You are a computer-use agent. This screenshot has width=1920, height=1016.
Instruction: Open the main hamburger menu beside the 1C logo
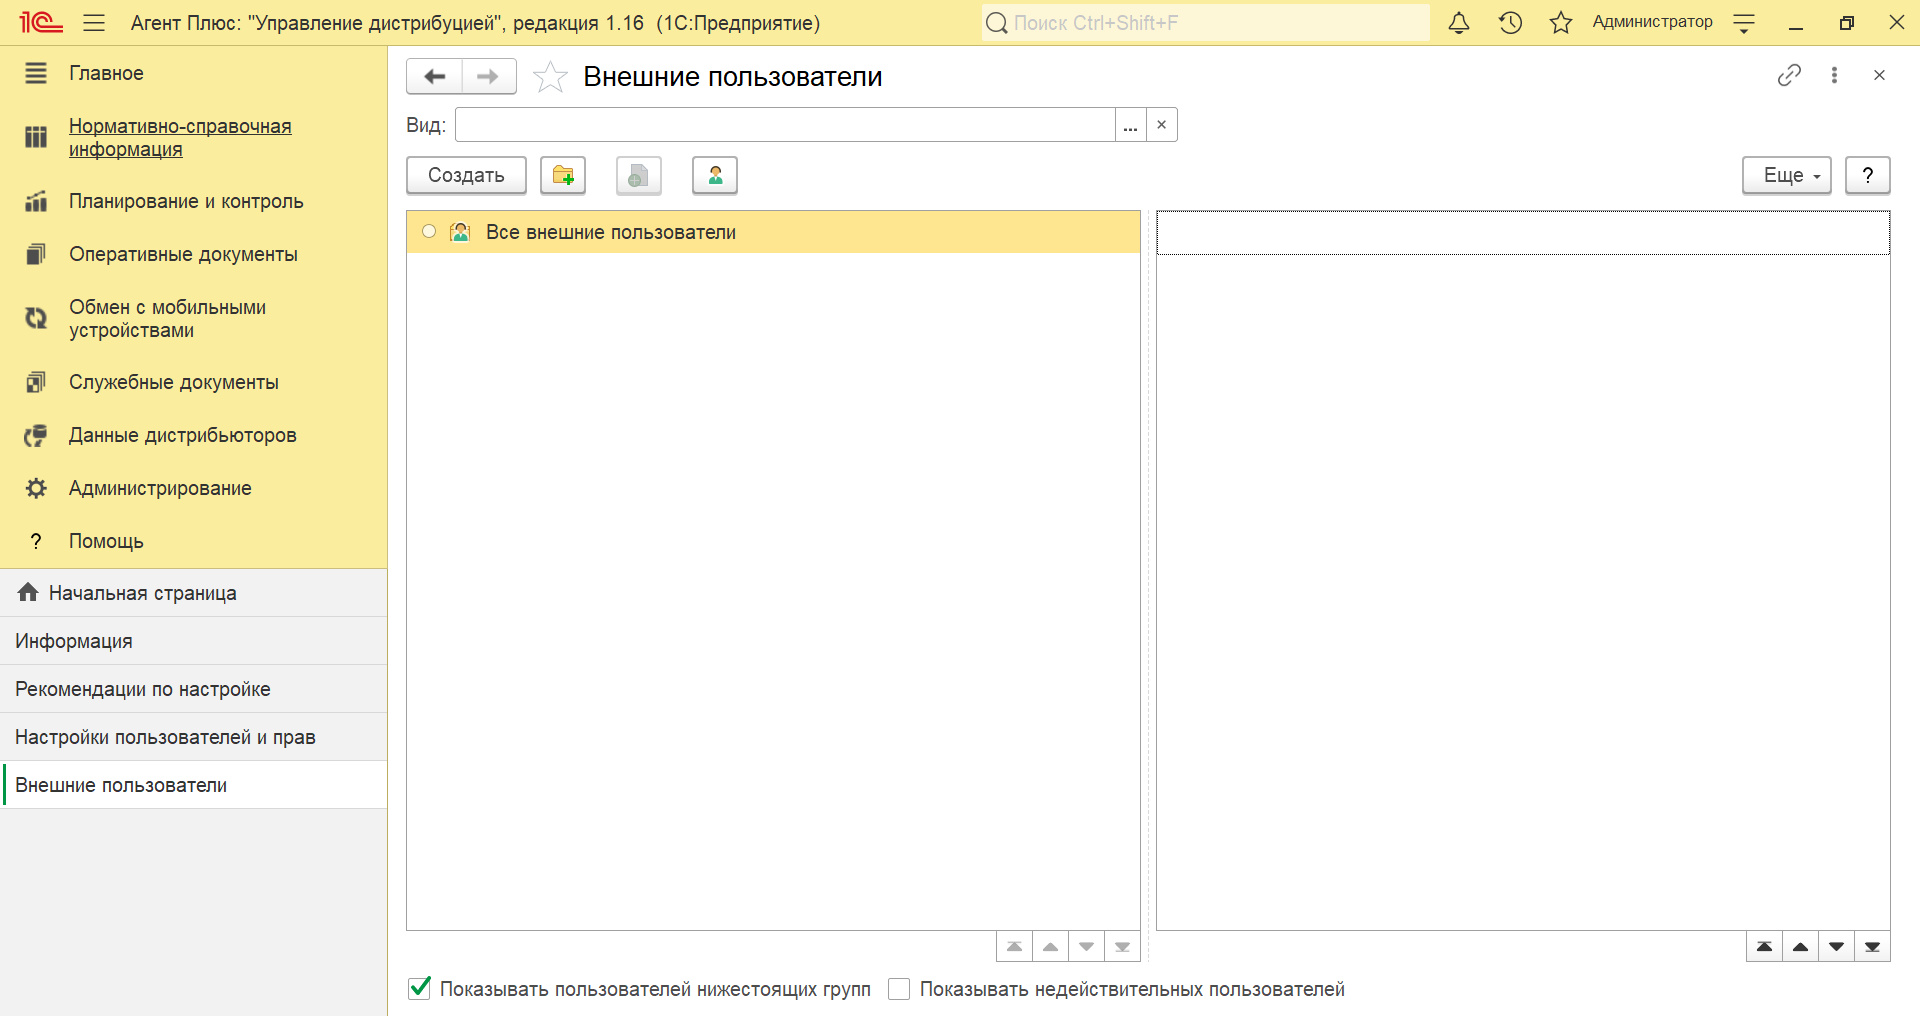[94, 23]
